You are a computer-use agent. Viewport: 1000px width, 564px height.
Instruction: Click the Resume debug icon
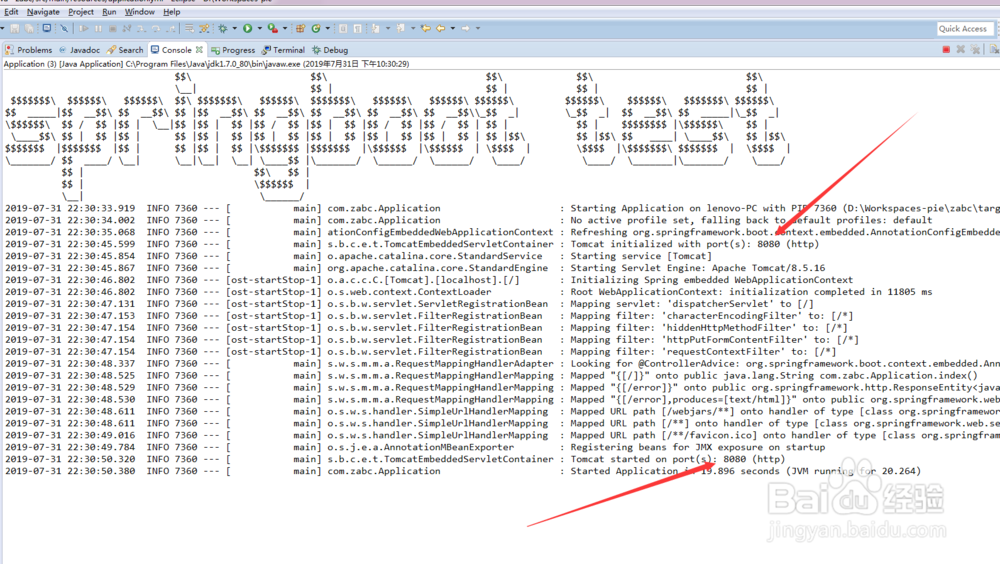84,29
